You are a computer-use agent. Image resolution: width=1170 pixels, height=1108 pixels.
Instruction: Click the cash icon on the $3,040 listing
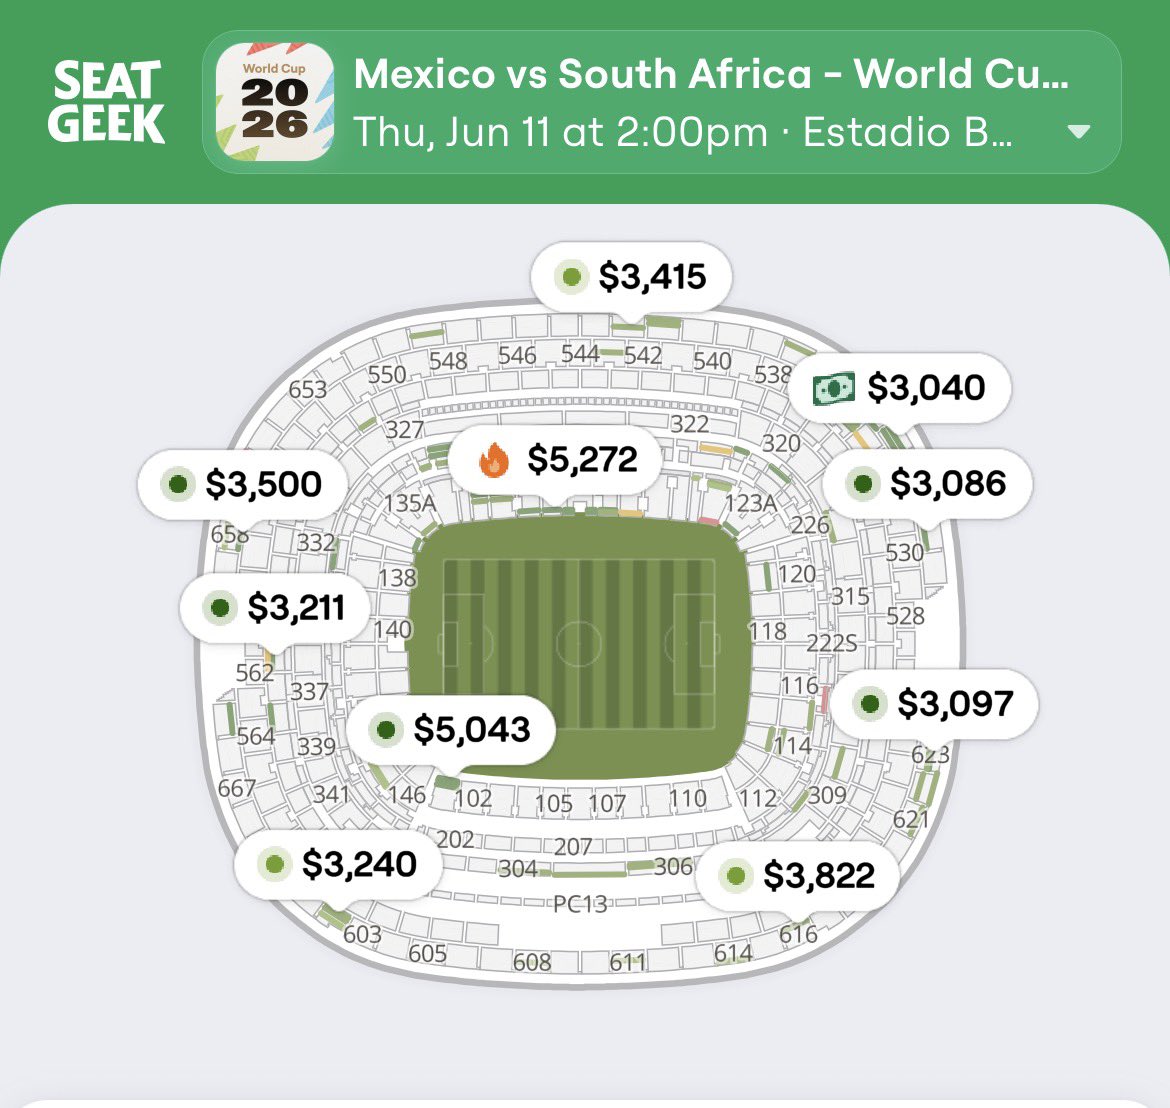pyautogui.click(x=833, y=389)
